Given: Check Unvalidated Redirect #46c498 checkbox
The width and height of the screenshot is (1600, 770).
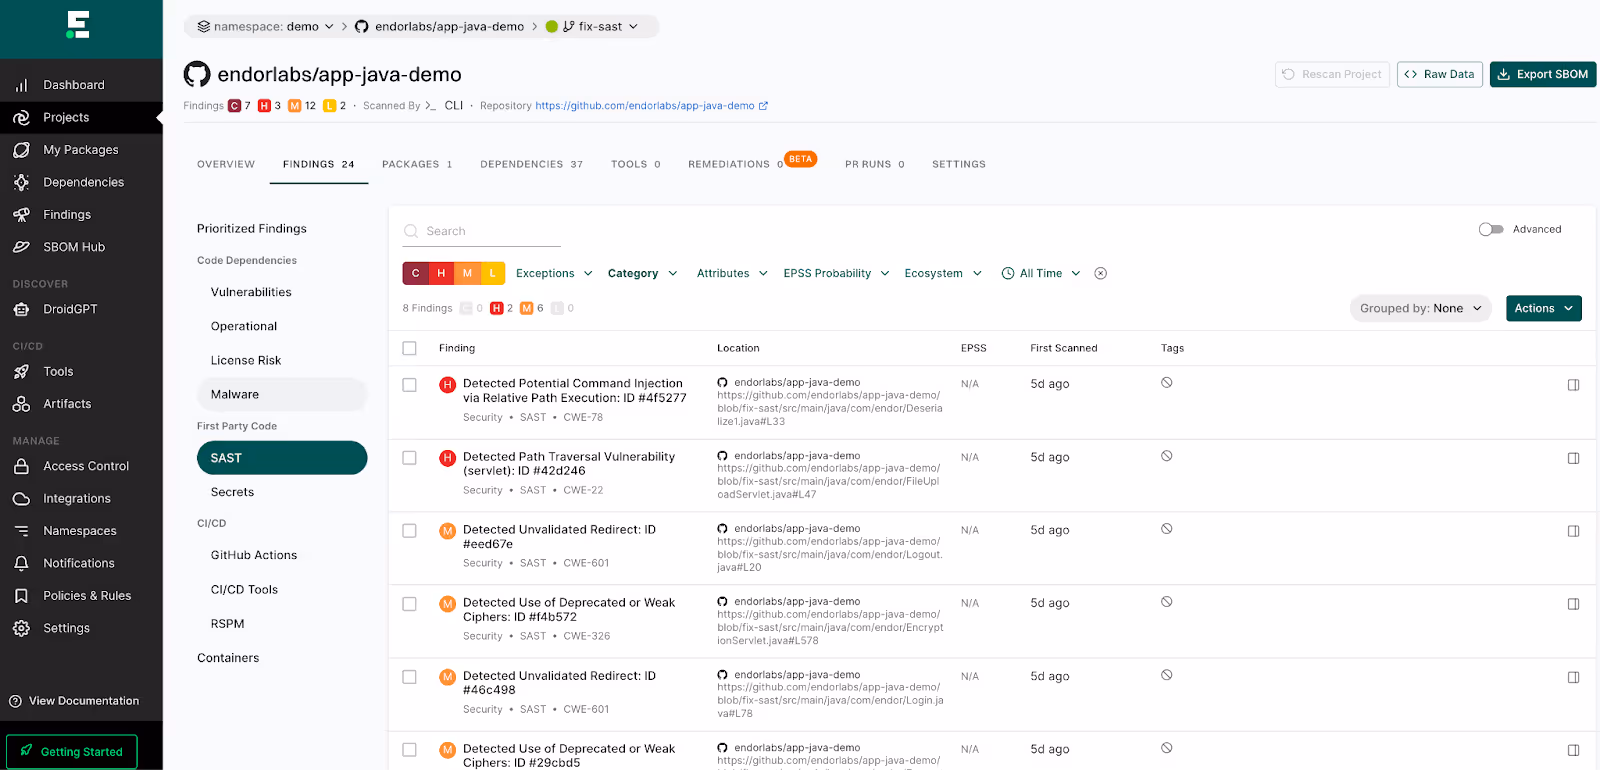Looking at the screenshot, I should coord(409,677).
